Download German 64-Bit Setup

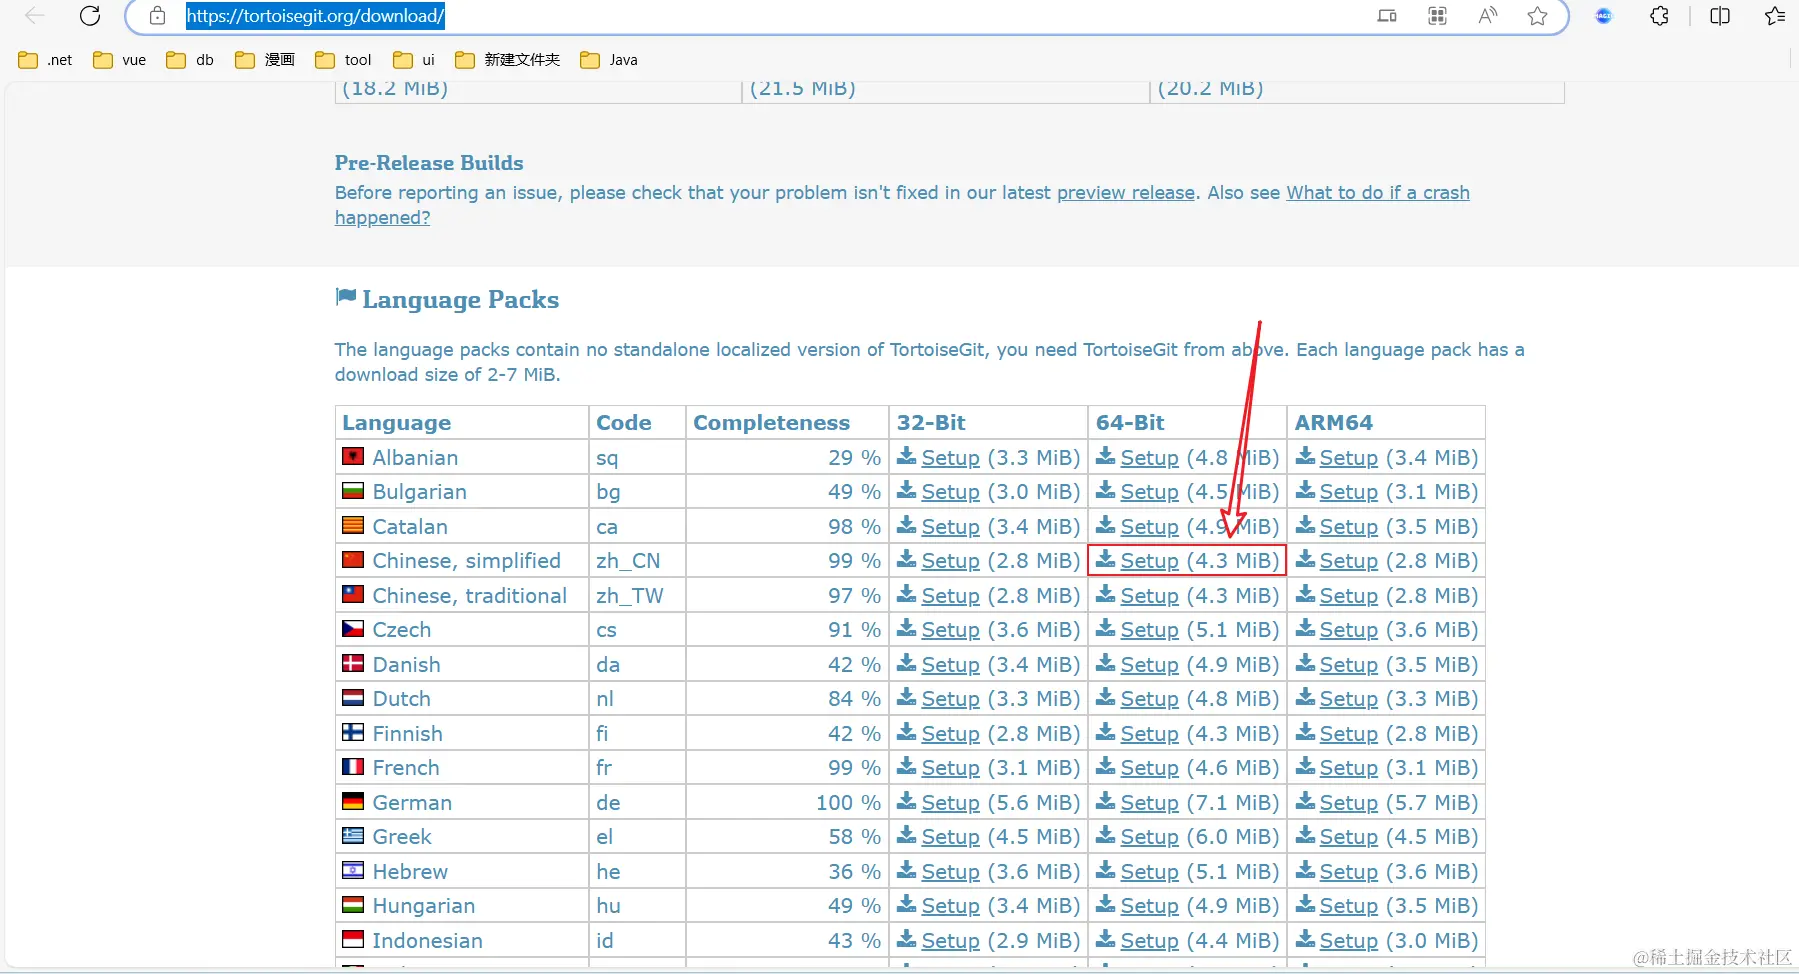point(1150,803)
